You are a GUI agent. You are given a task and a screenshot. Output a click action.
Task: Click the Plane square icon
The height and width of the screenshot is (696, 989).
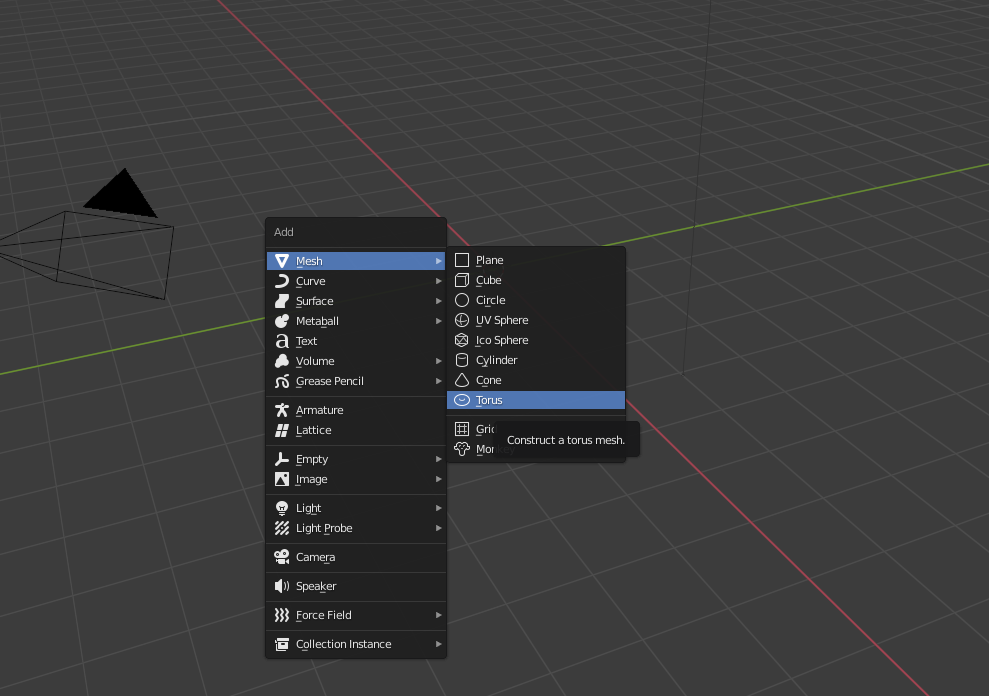tap(462, 260)
